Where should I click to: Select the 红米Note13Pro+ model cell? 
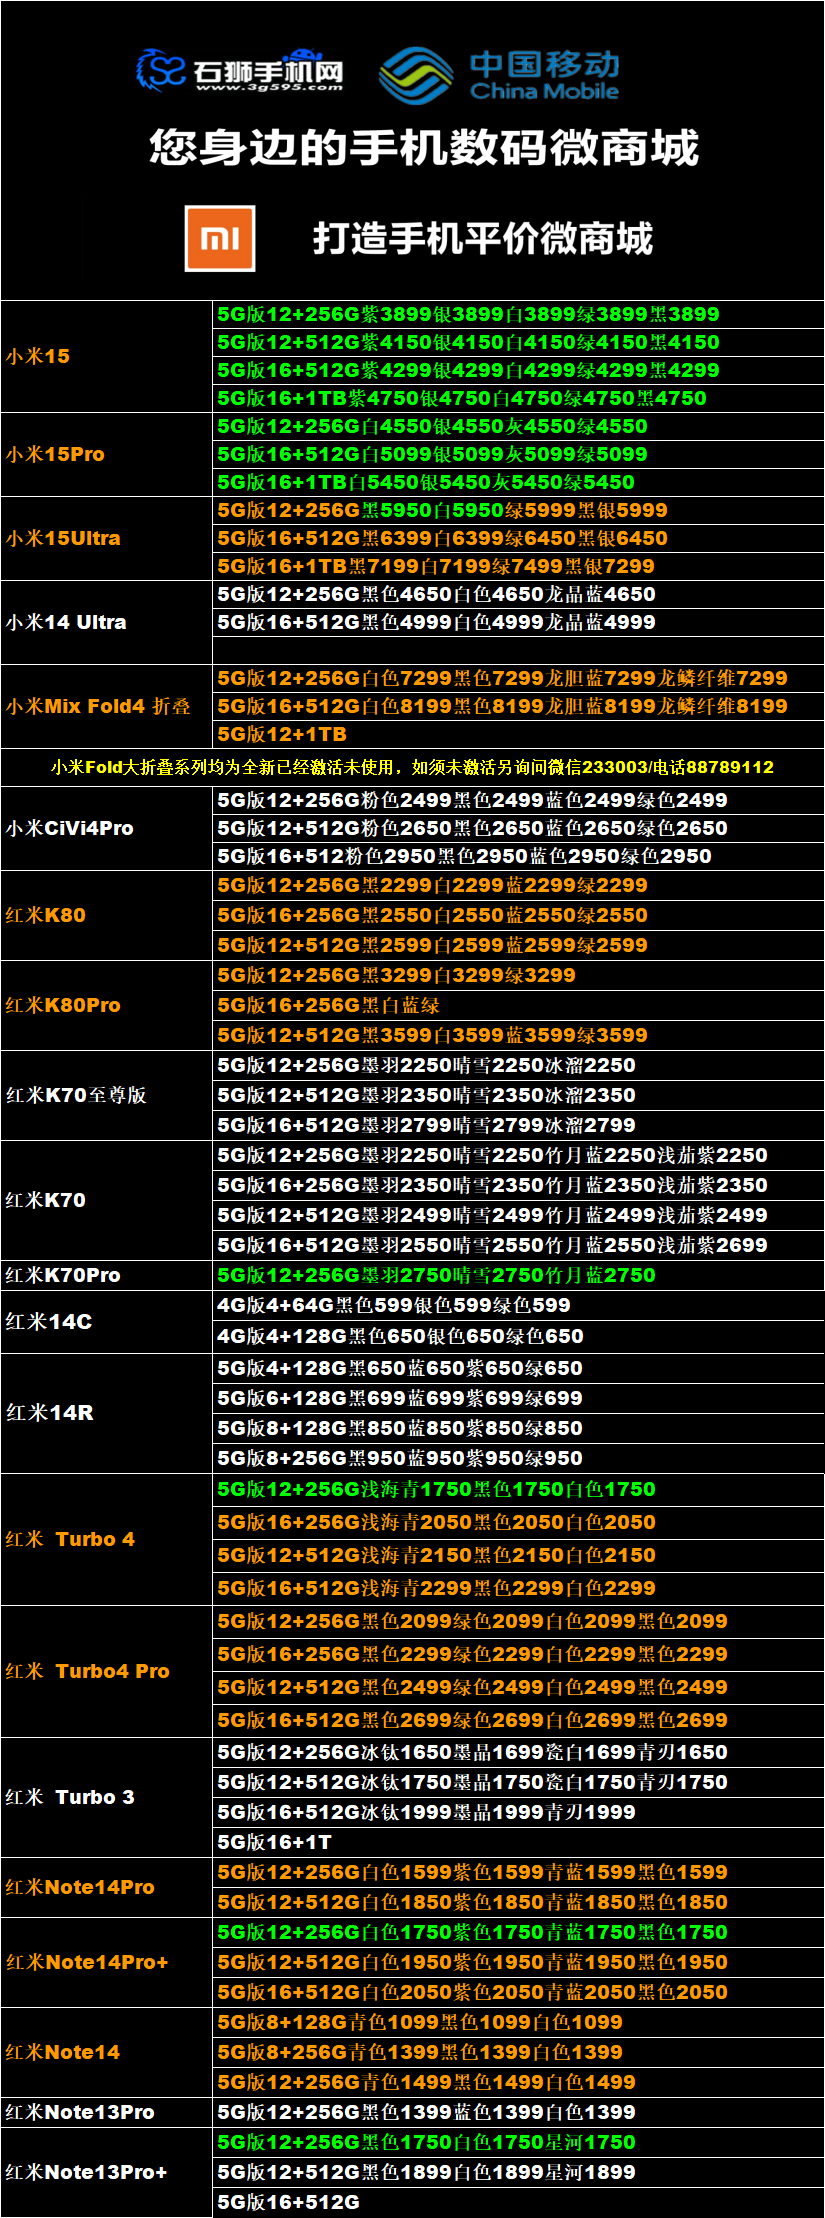pyautogui.click(x=106, y=2172)
